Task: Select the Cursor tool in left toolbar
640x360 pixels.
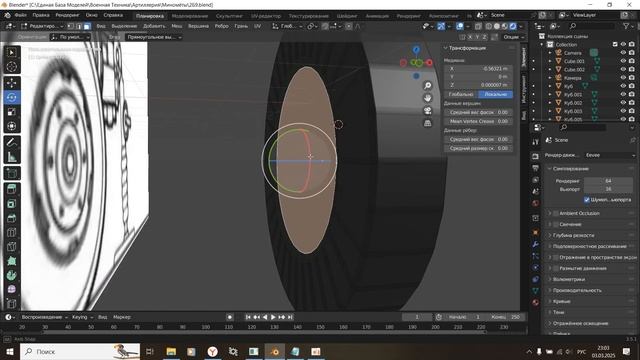Action: [x=11, y=67]
